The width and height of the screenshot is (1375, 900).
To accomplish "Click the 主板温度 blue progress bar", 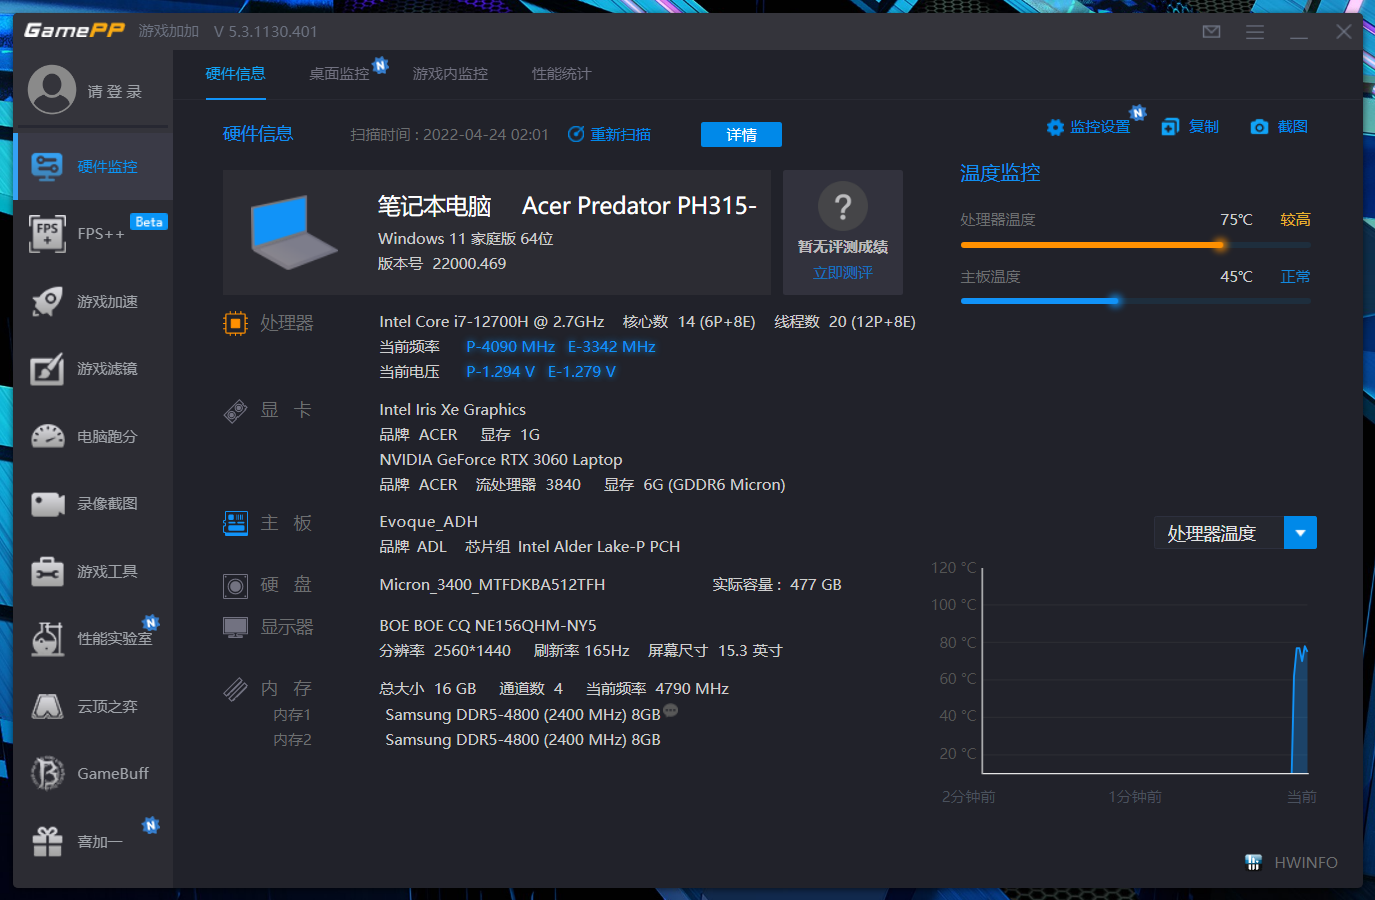I will [1135, 301].
